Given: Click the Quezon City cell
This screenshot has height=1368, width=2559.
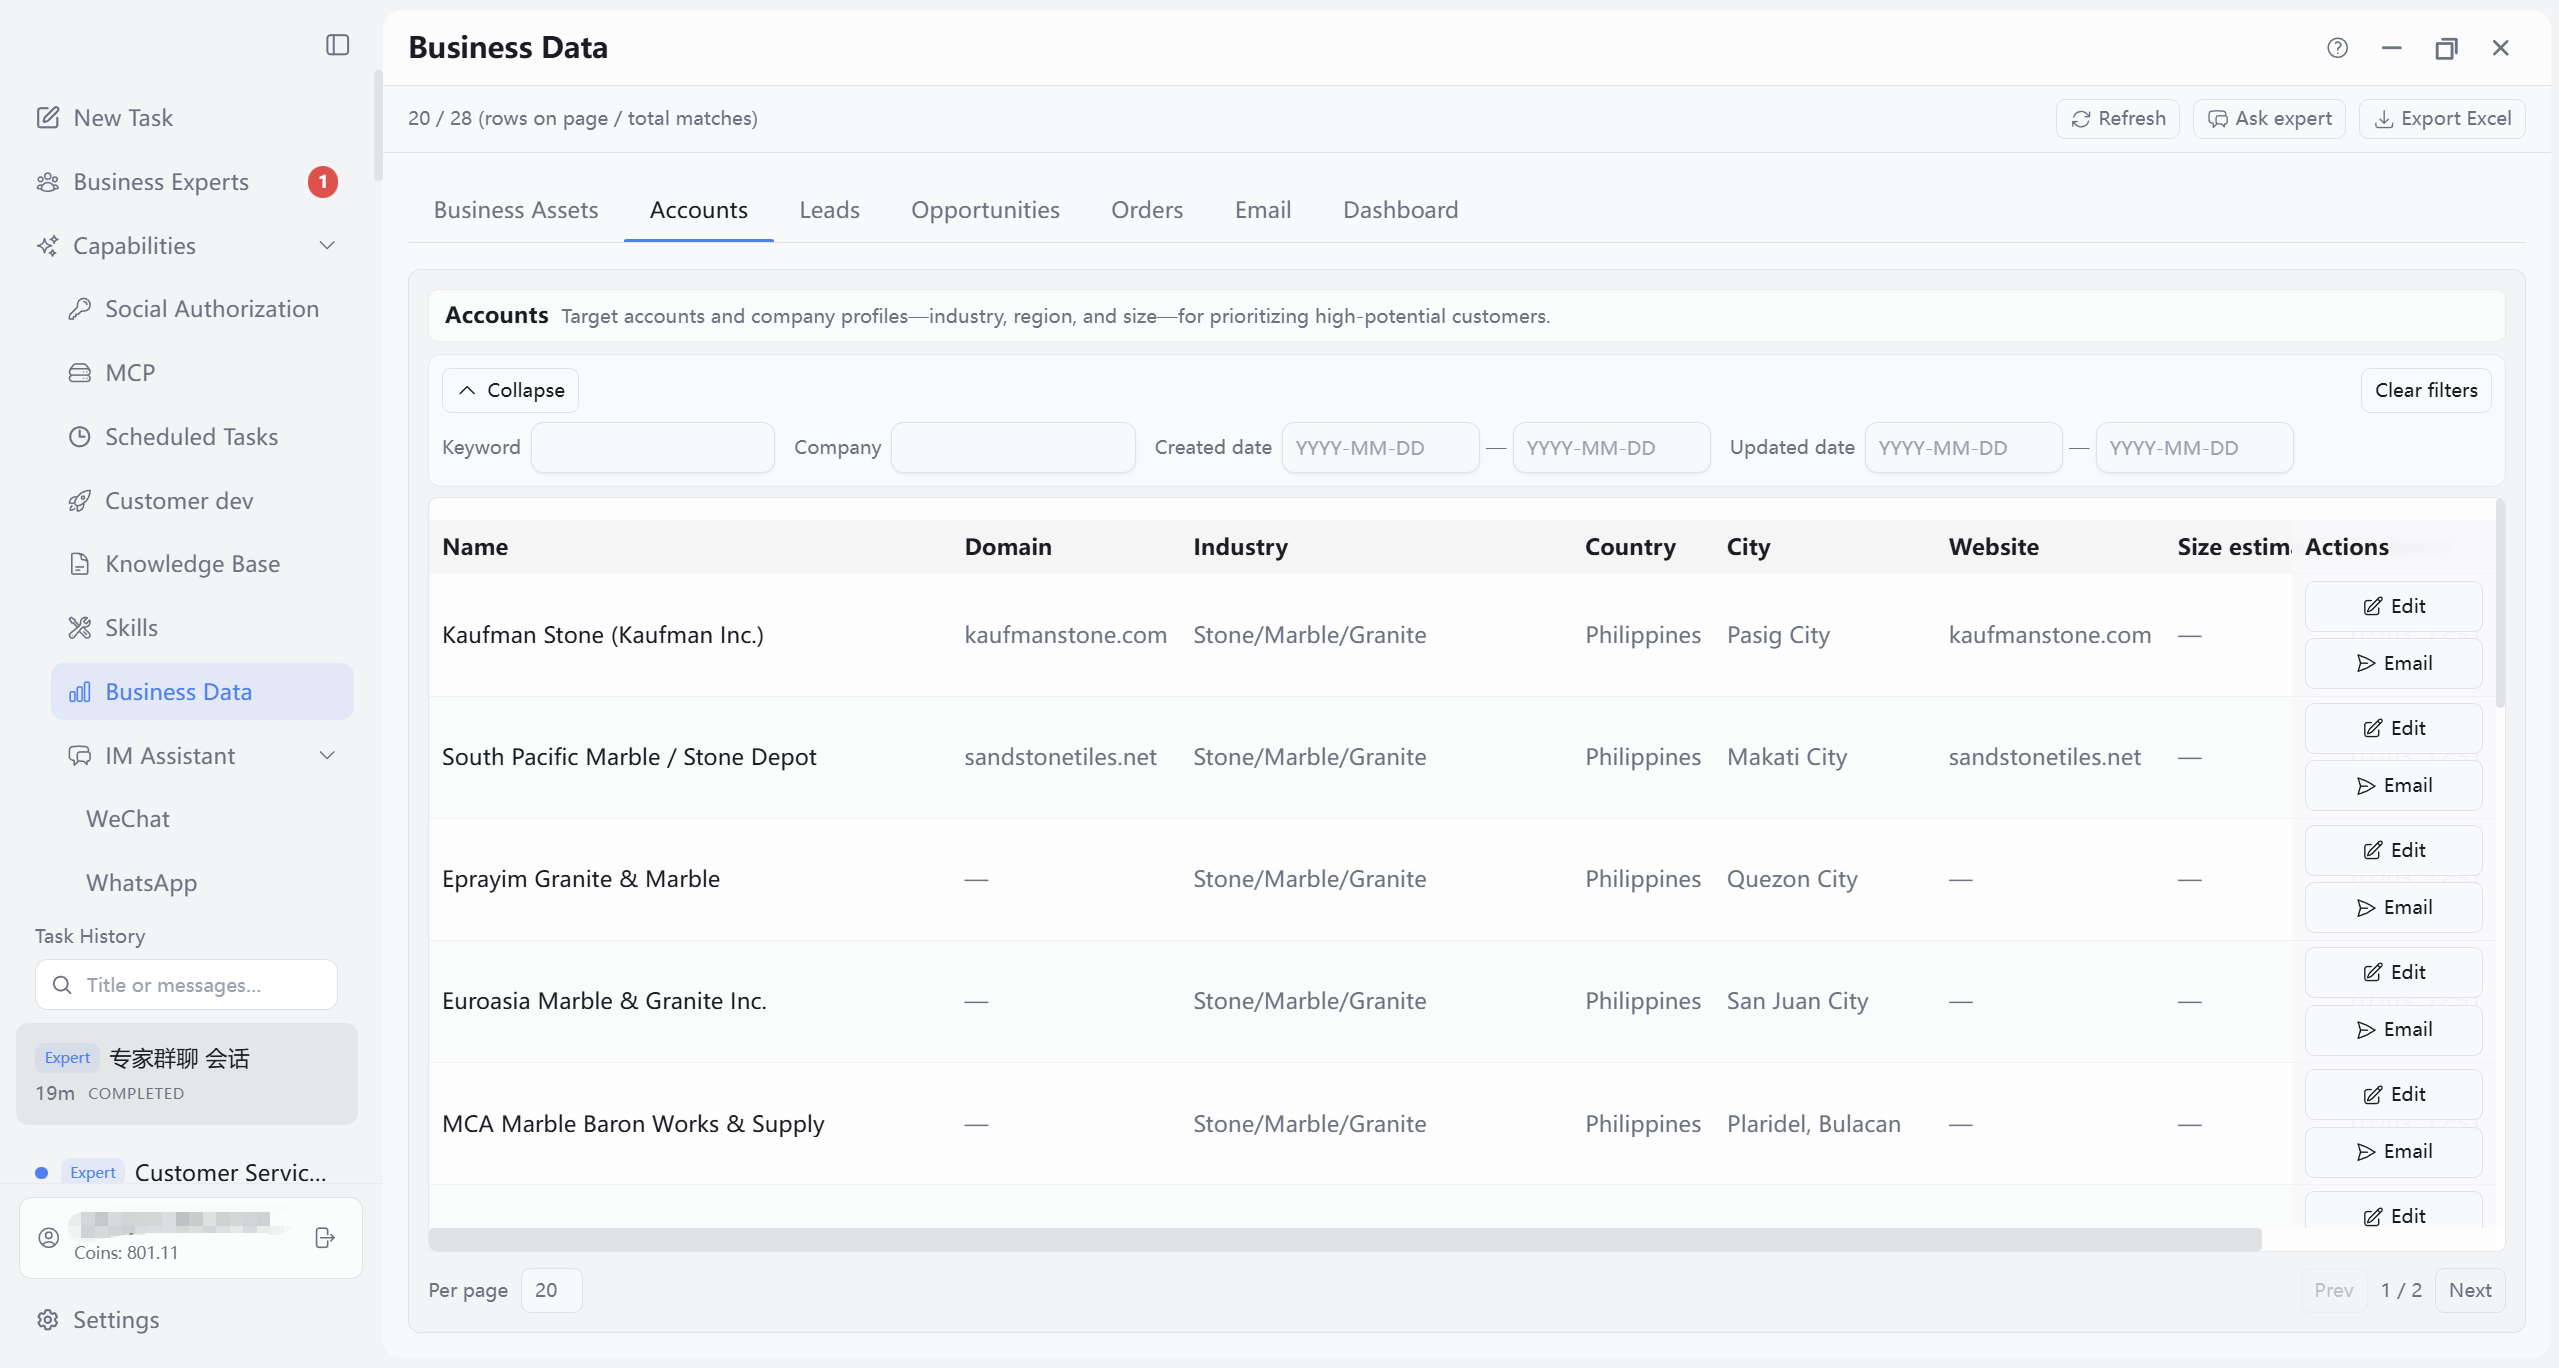Looking at the screenshot, I should [x=1792, y=879].
